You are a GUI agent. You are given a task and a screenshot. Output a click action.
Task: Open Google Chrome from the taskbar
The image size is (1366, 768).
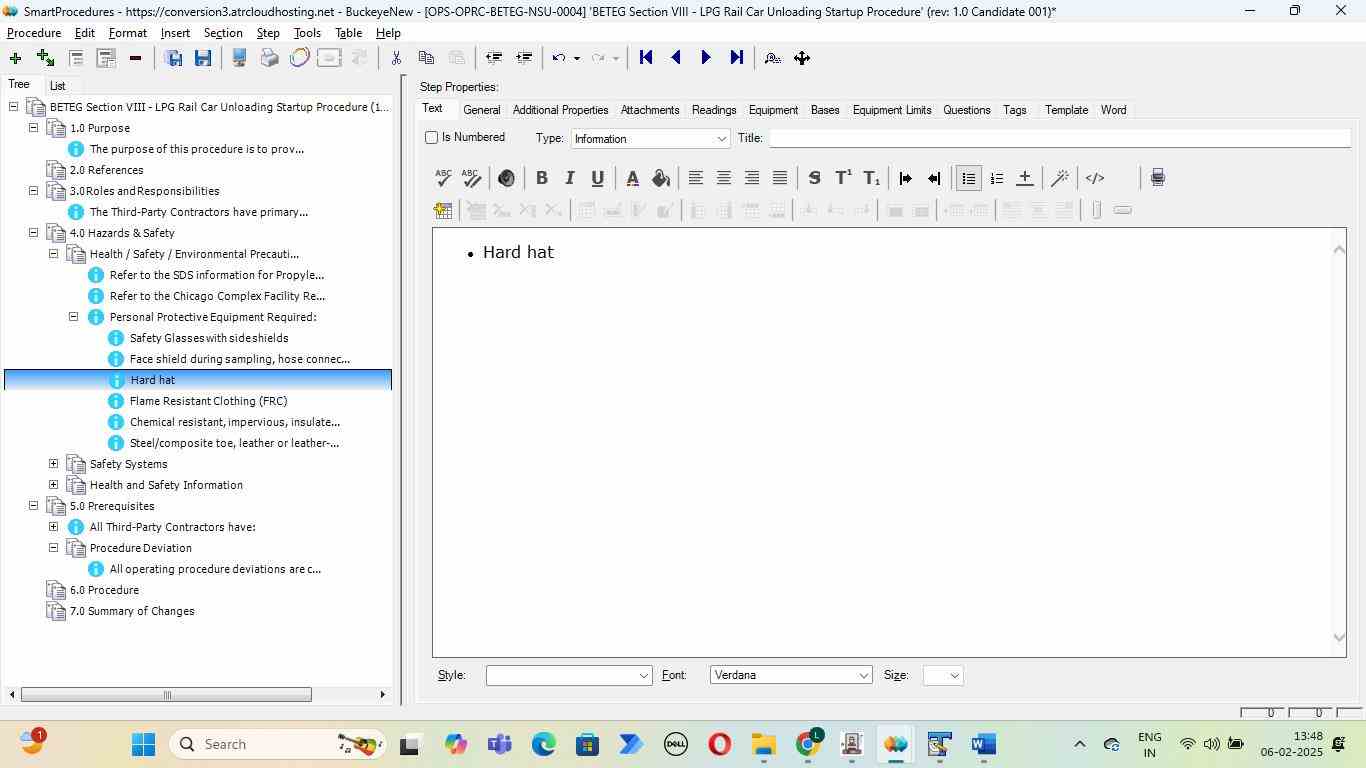click(809, 744)
